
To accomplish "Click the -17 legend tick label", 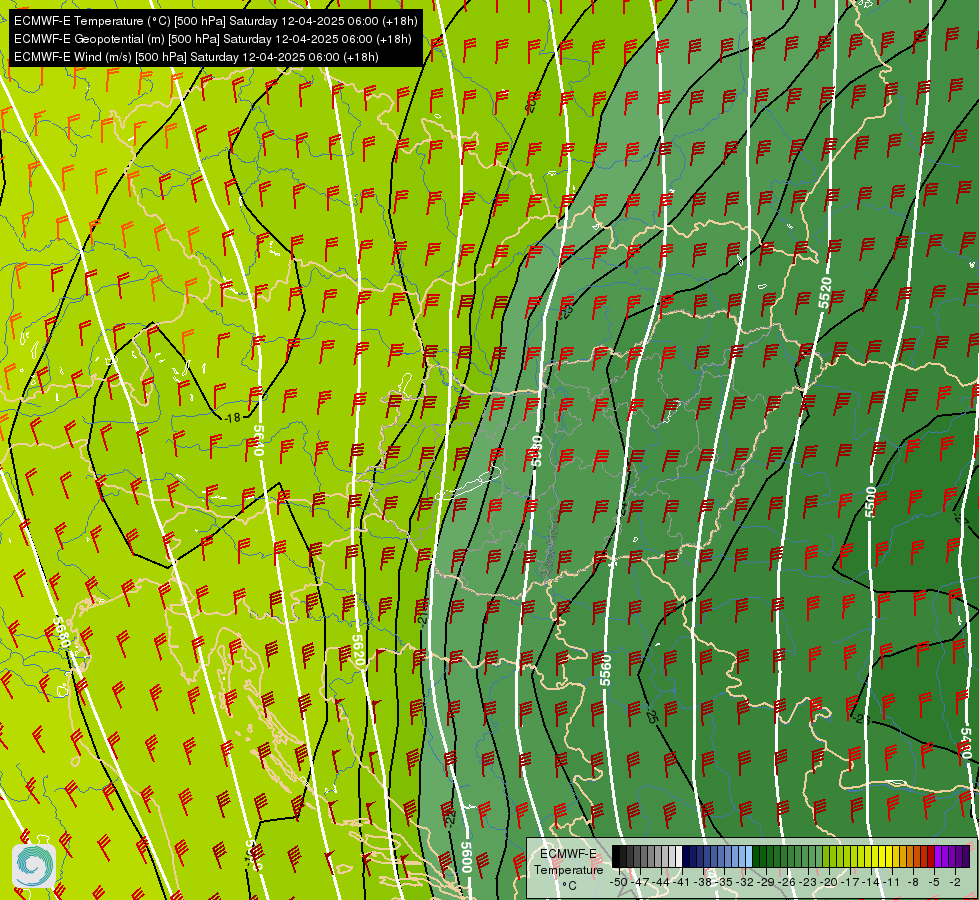I will [x=850, y=882].
